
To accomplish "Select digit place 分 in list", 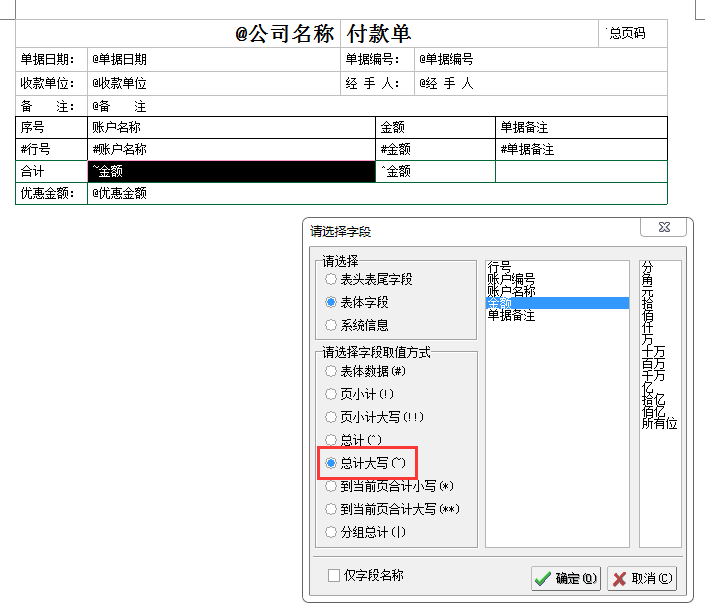I will tap(660, 268).
